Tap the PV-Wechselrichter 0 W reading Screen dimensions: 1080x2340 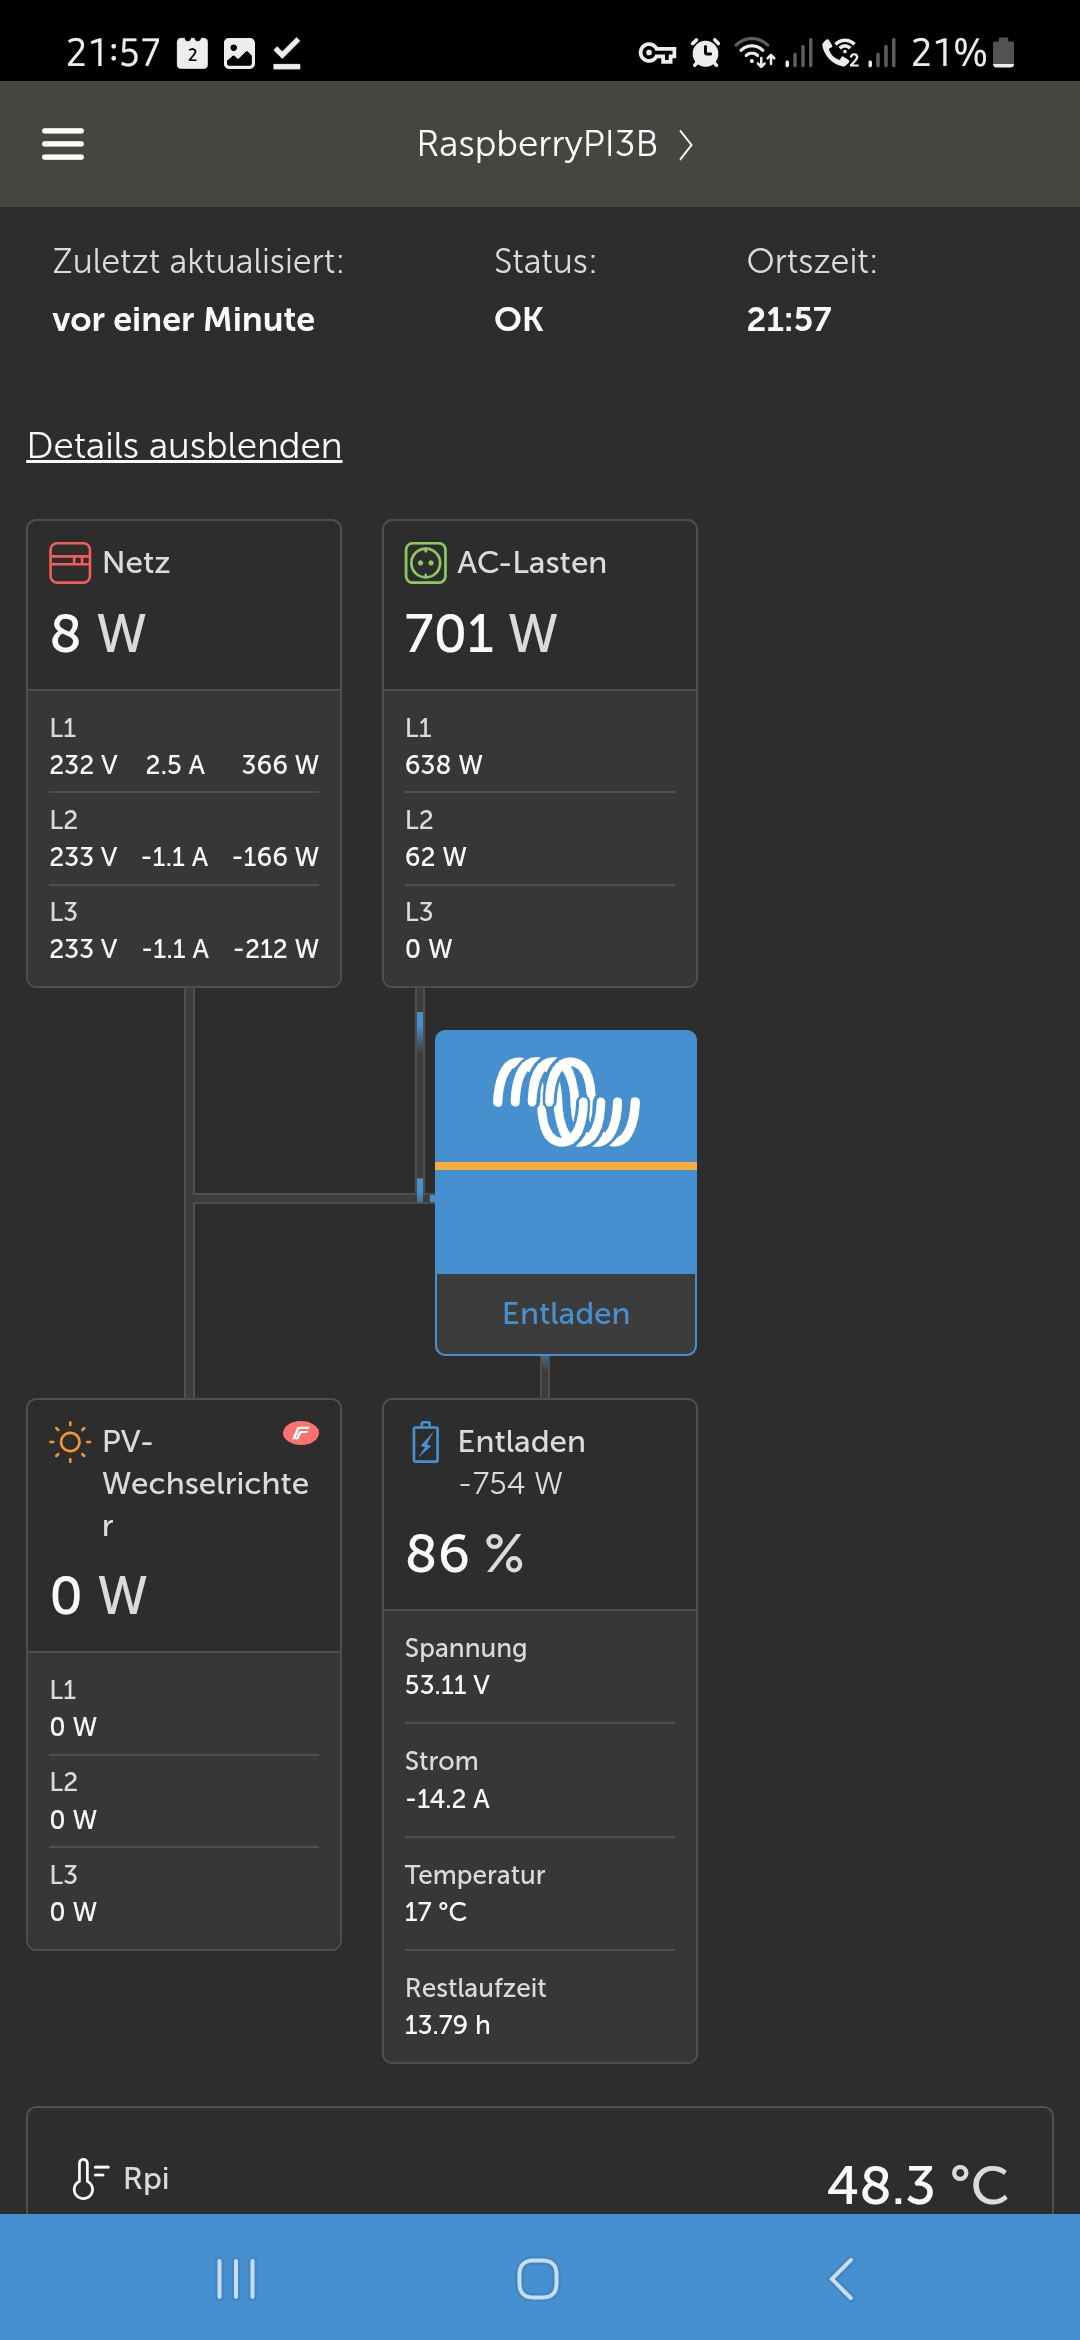tap(99, 1595)
